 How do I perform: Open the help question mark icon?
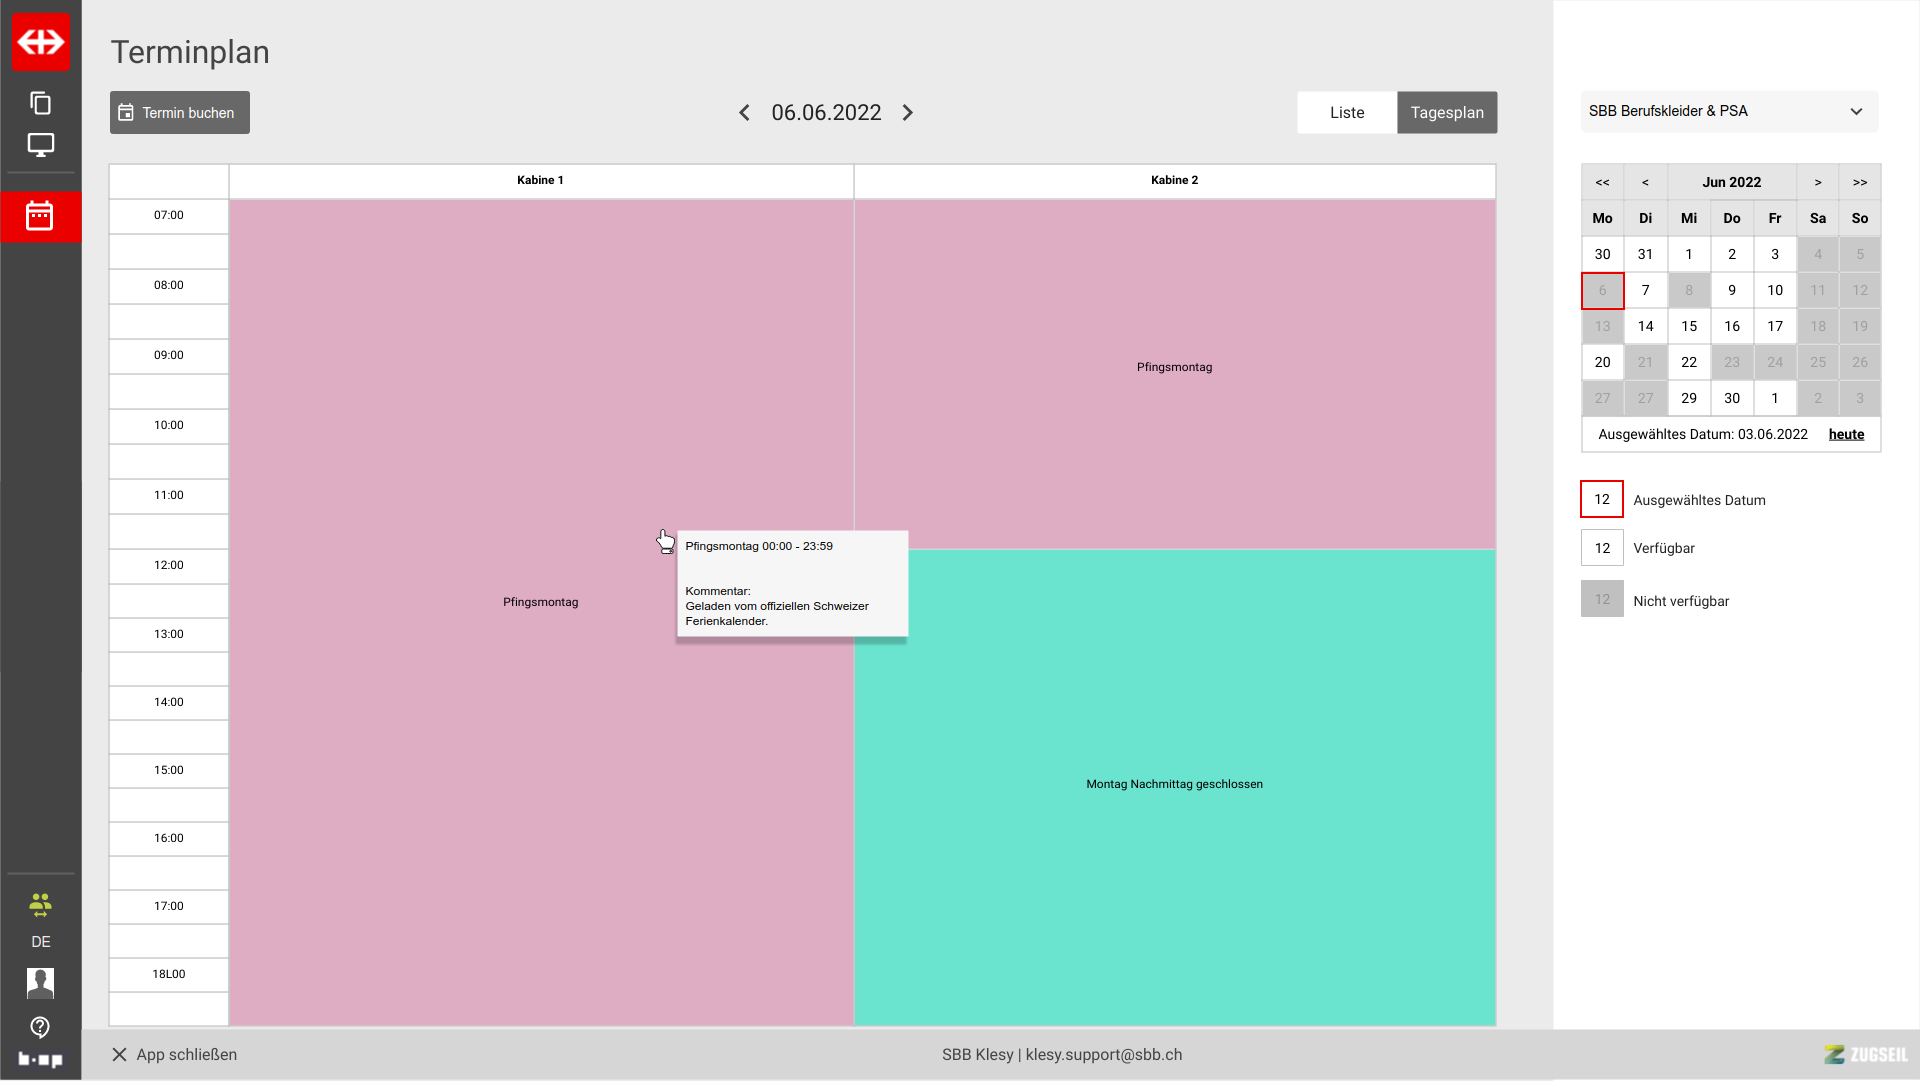(x=40, y=1027)
